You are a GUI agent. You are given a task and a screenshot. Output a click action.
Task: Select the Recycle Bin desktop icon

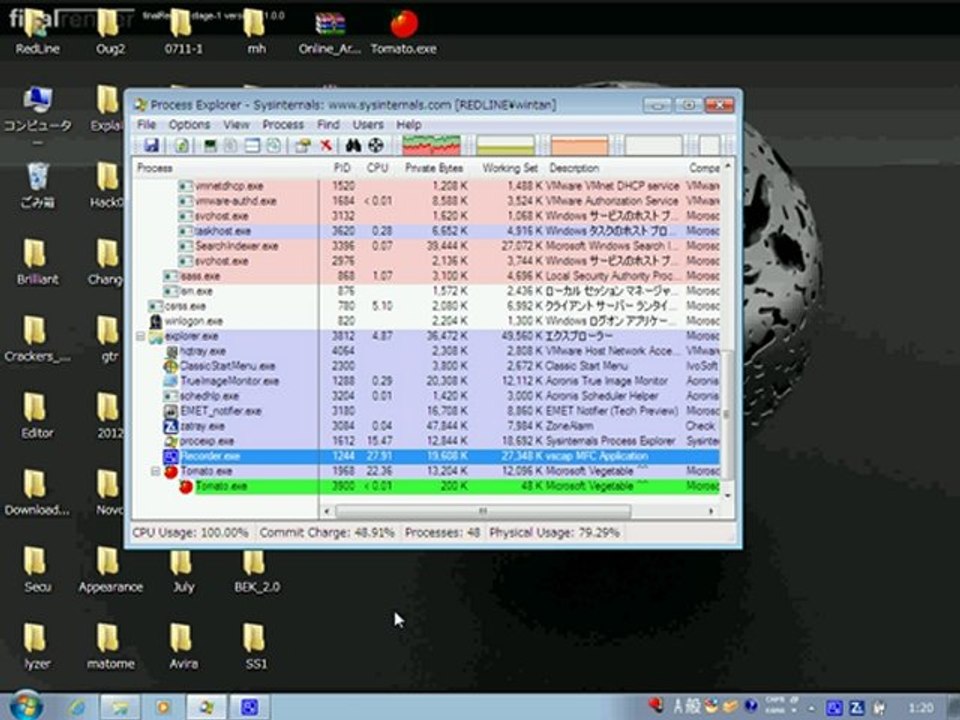pyautogui.click(x=37, y=185)
